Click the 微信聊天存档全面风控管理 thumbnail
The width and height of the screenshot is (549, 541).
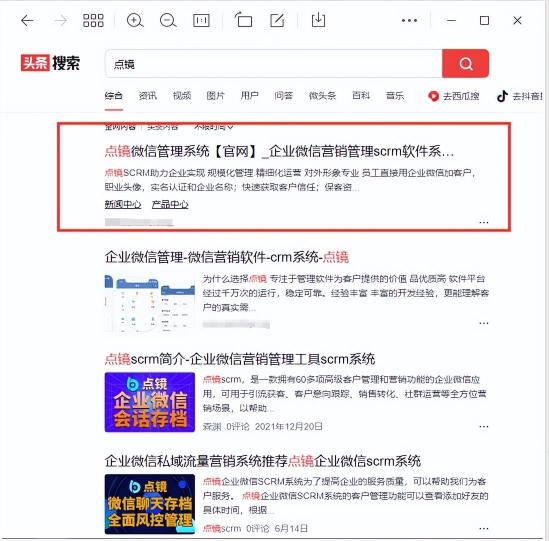[x=150, y=504]
